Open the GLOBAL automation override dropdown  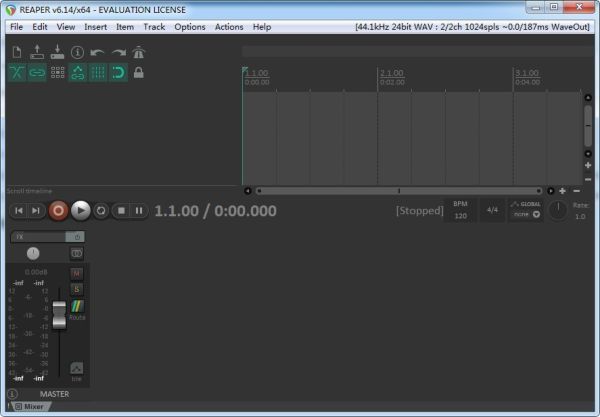[527, 210]
